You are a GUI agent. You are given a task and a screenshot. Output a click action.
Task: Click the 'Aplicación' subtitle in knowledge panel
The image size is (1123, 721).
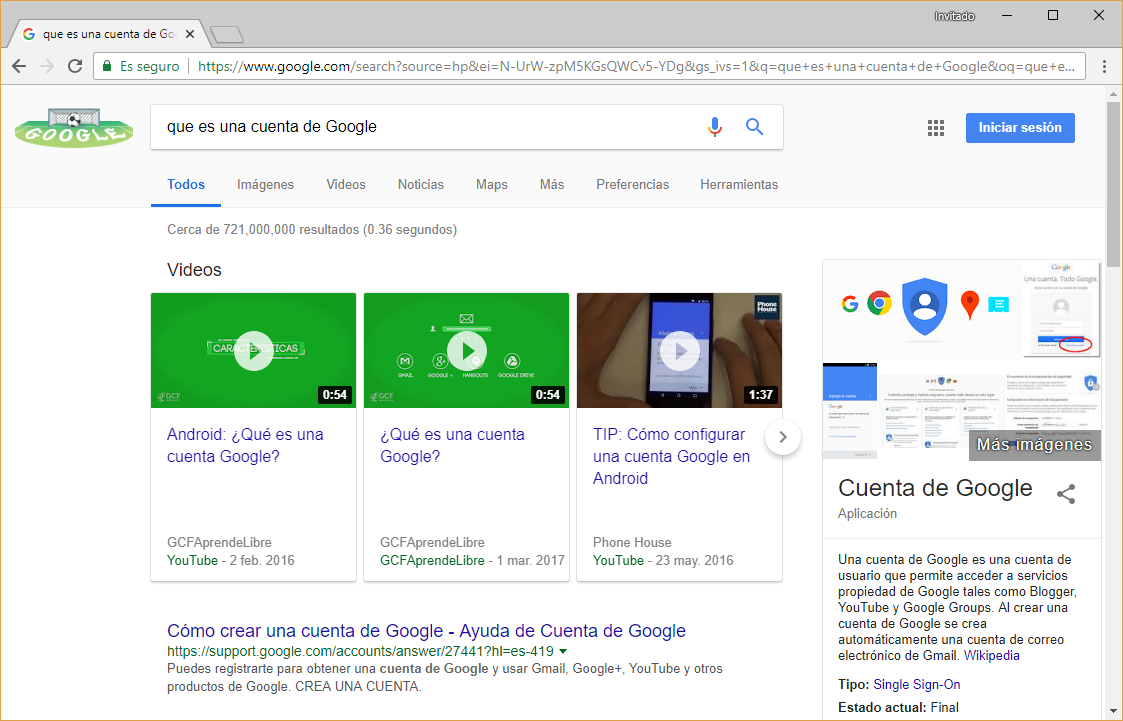click(867, 513)
